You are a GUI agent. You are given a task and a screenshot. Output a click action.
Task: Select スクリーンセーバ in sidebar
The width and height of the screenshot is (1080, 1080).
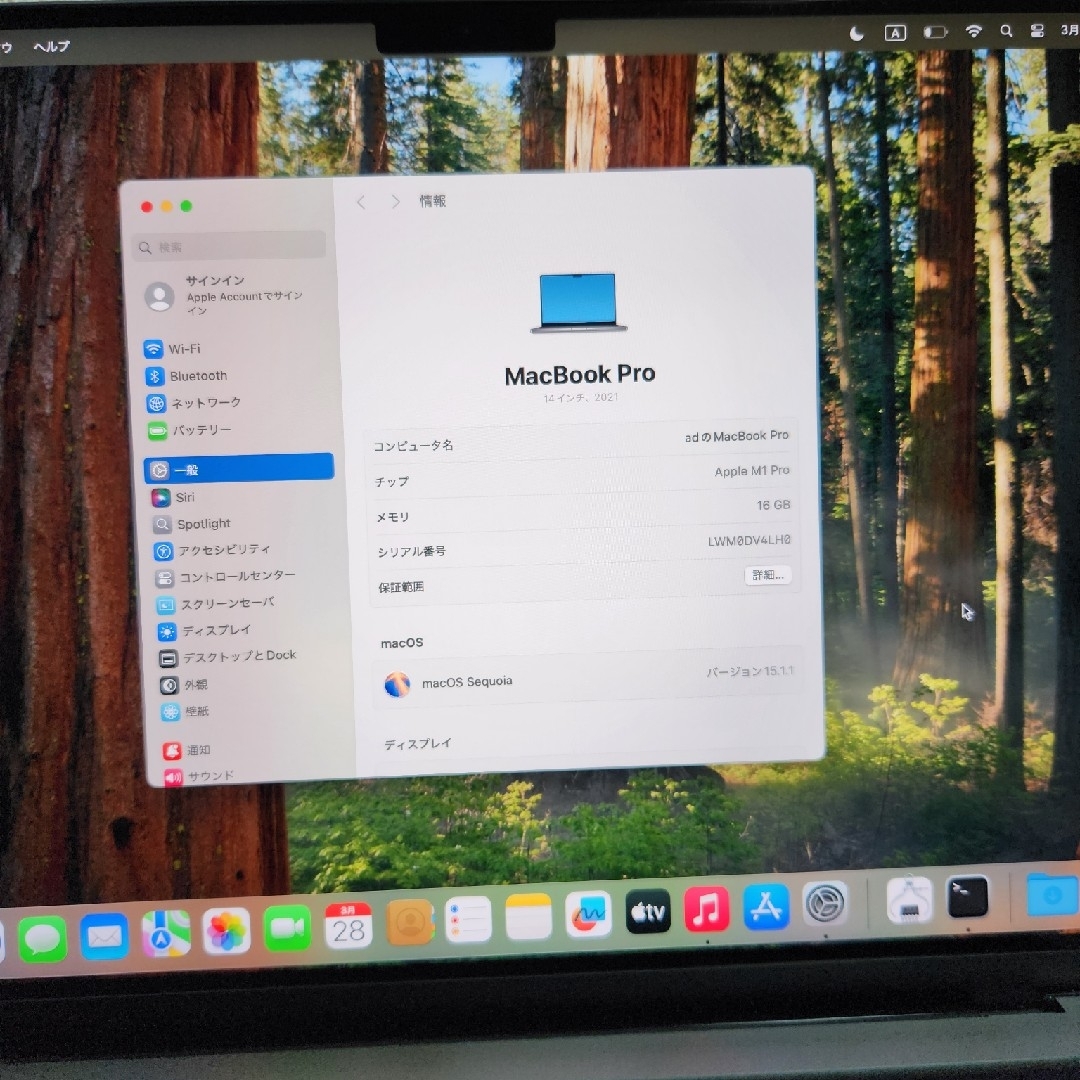tap(216, 603)
